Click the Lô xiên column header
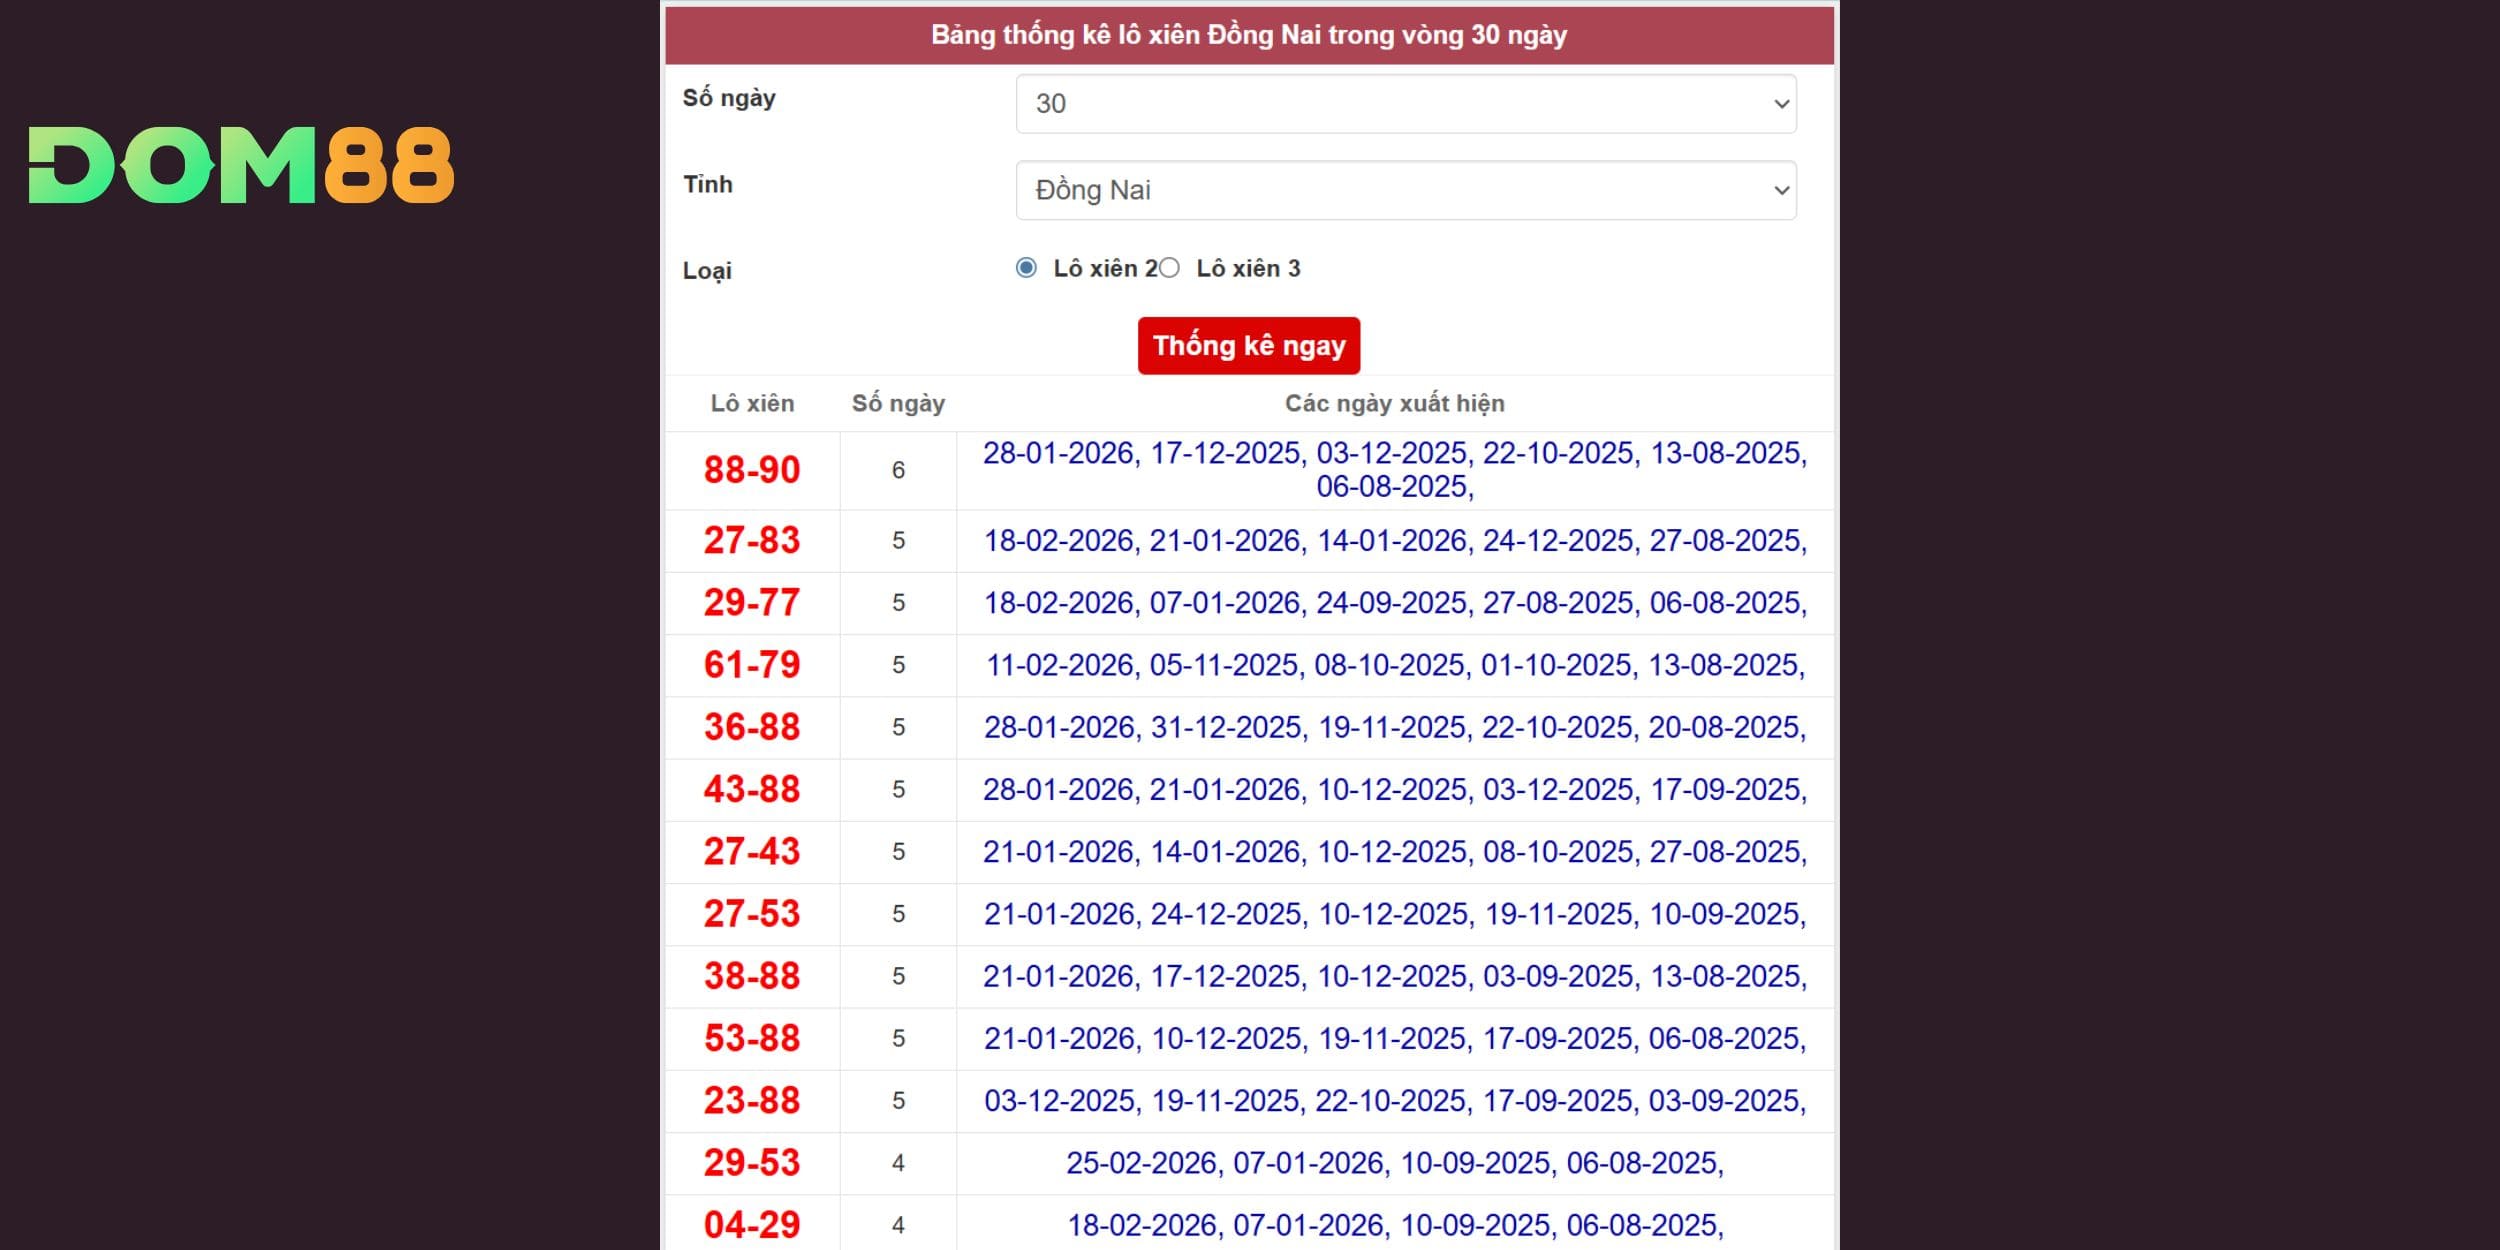Image resolution: width=2500 pixels, height=1250 pixels. coord(752,403)
